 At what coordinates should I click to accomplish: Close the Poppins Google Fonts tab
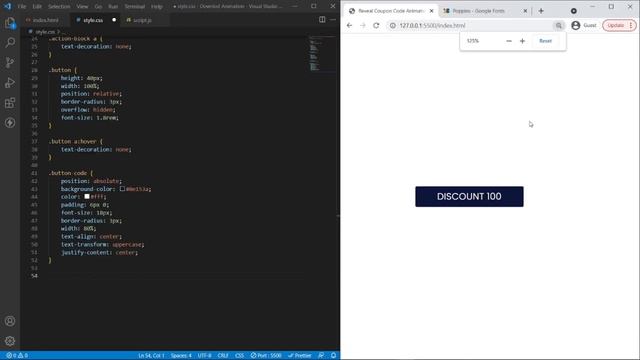point(525,11)
